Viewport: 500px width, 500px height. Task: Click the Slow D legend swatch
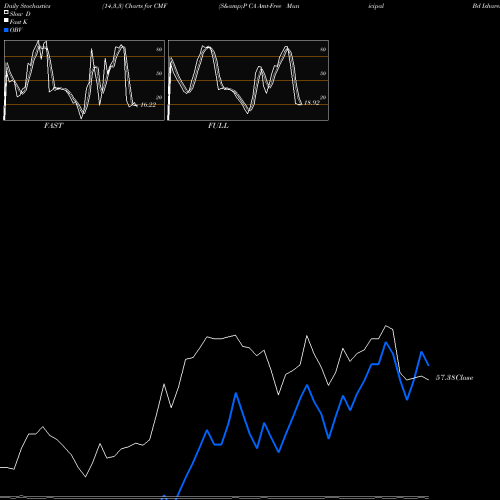[x=6, y=12]
